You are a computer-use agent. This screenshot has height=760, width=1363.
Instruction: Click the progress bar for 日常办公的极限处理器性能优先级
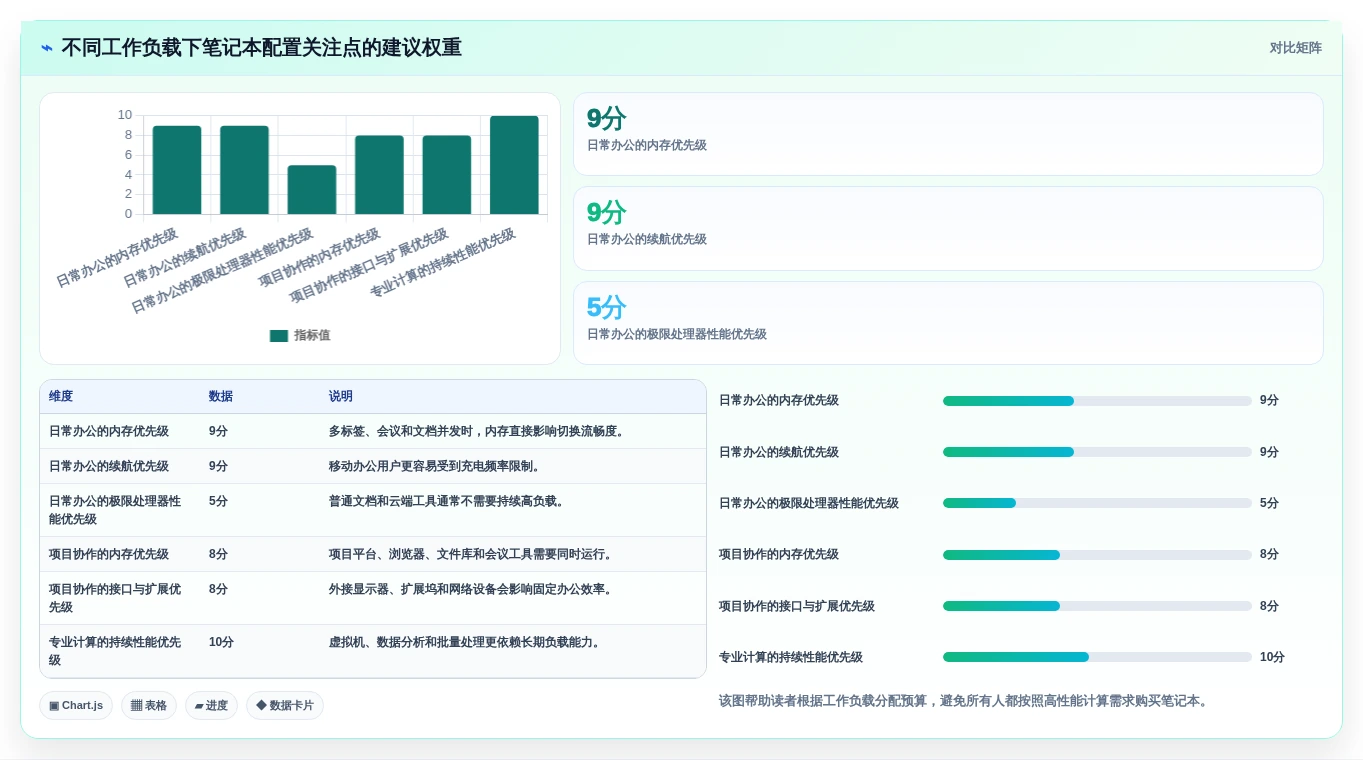click(1097, 503)
